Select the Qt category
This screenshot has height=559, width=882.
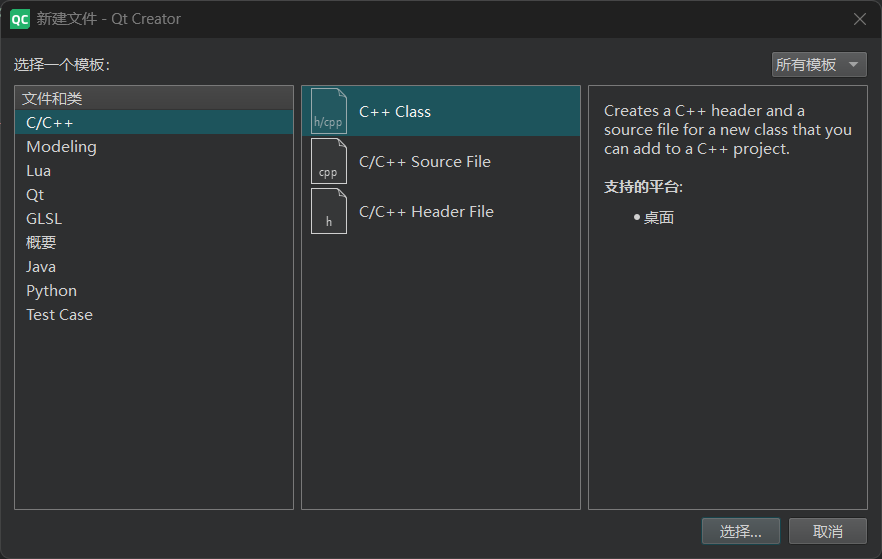point(154,195)
